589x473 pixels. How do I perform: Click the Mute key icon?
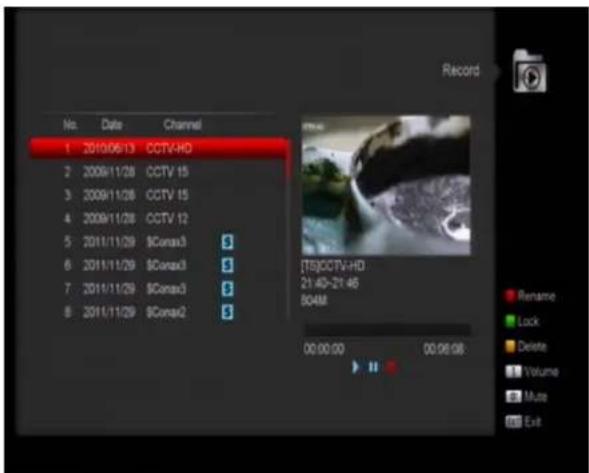pyautogui.click(x=513, y=396)
